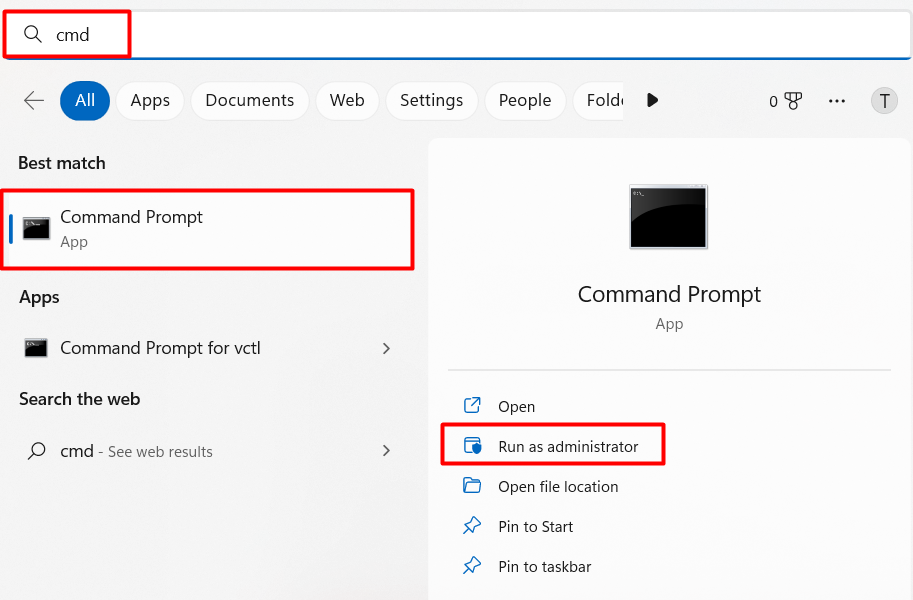This screenshot has width=913, height=600.
Task: Select the Web search tab
Action: pos(346,100)
